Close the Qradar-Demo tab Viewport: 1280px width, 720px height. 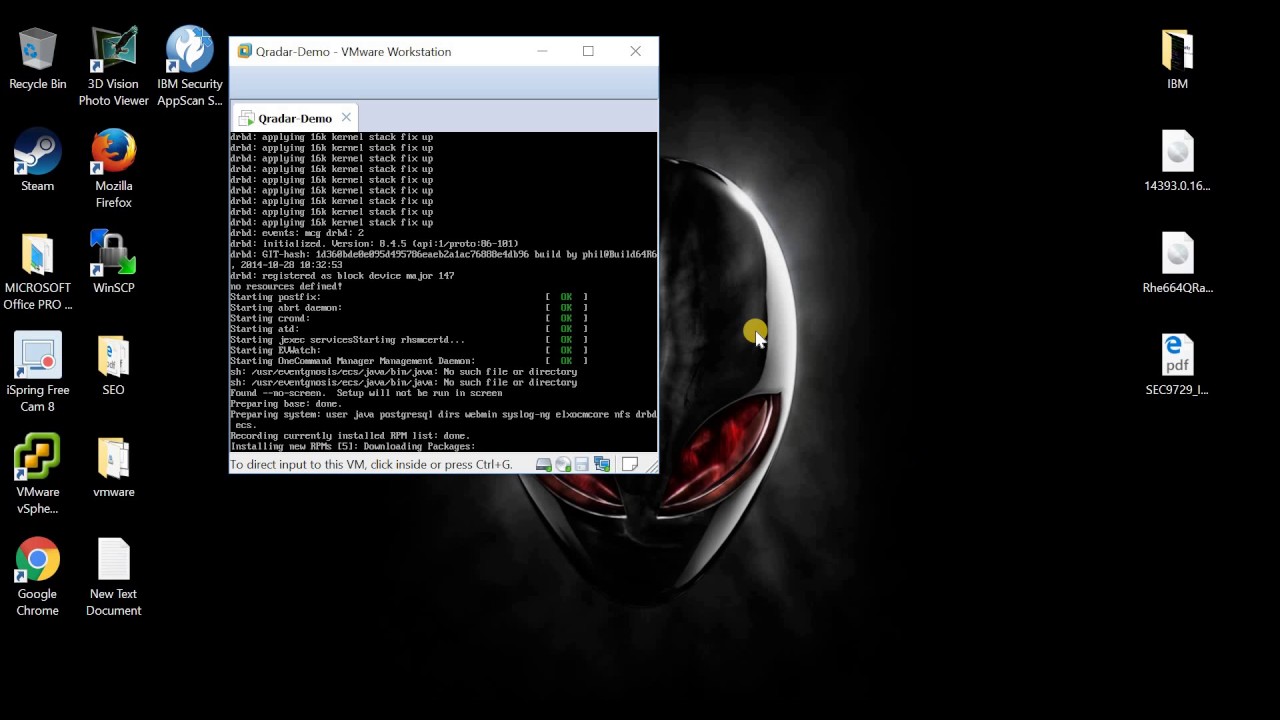point(346,117)
